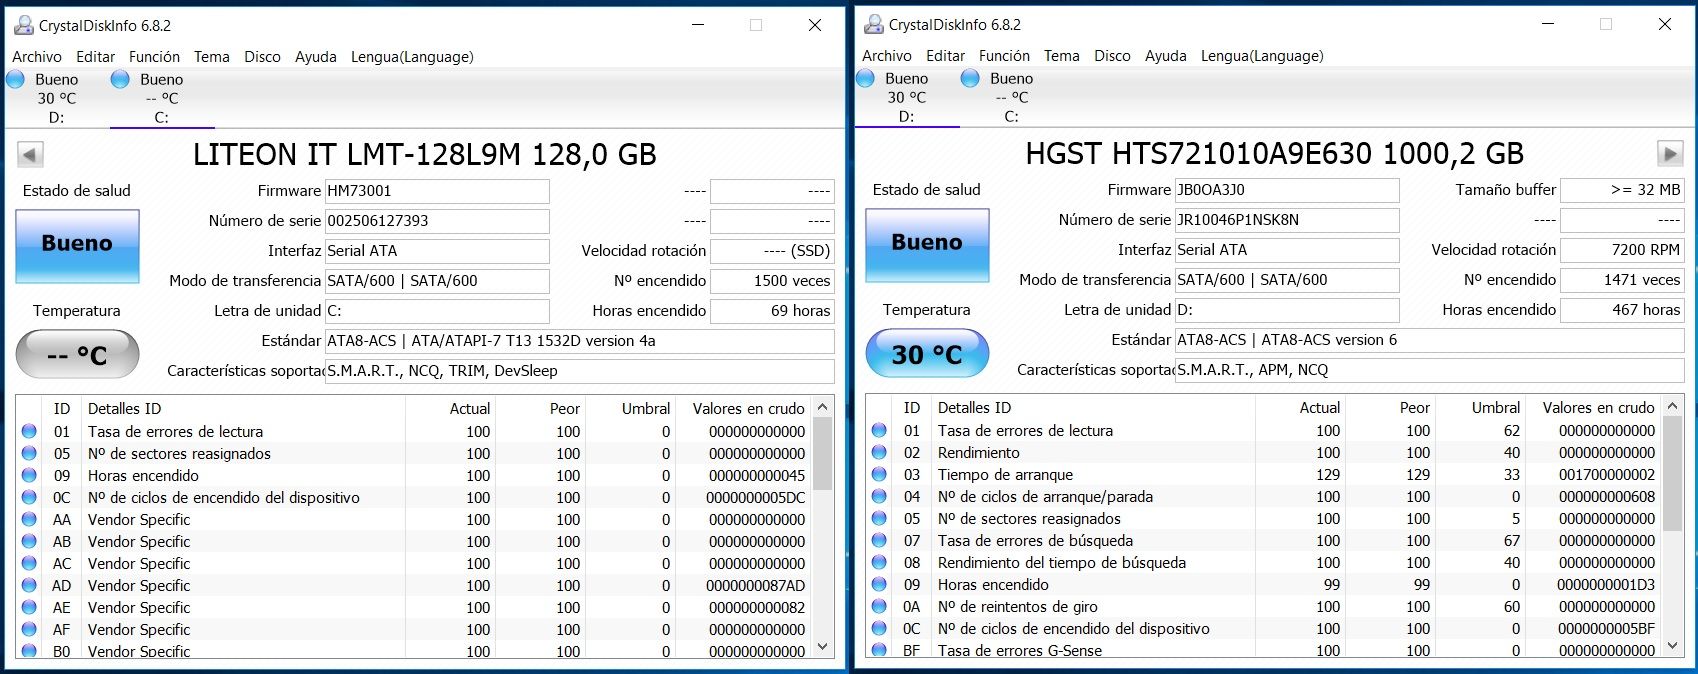
Task: Click the status orb beside Tiempo de arranque
Action: tap(879, 474)
